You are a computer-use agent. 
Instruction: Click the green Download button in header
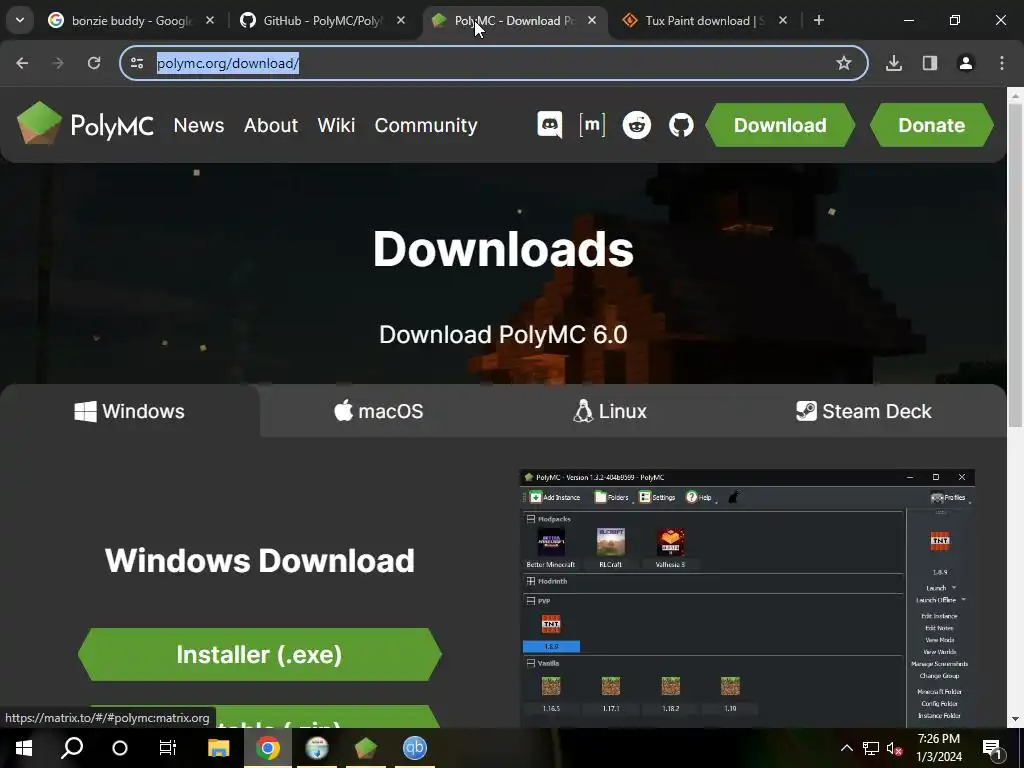tap(780, 125)
